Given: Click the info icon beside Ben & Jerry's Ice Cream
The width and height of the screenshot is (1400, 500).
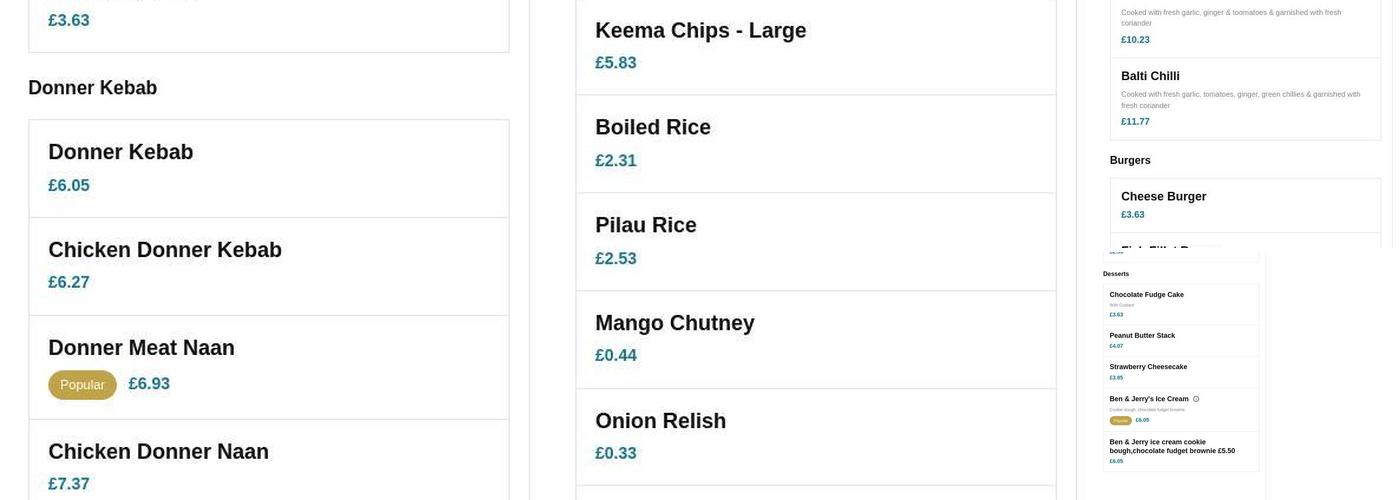Looking at the screenshot, I should [1196, 399].
